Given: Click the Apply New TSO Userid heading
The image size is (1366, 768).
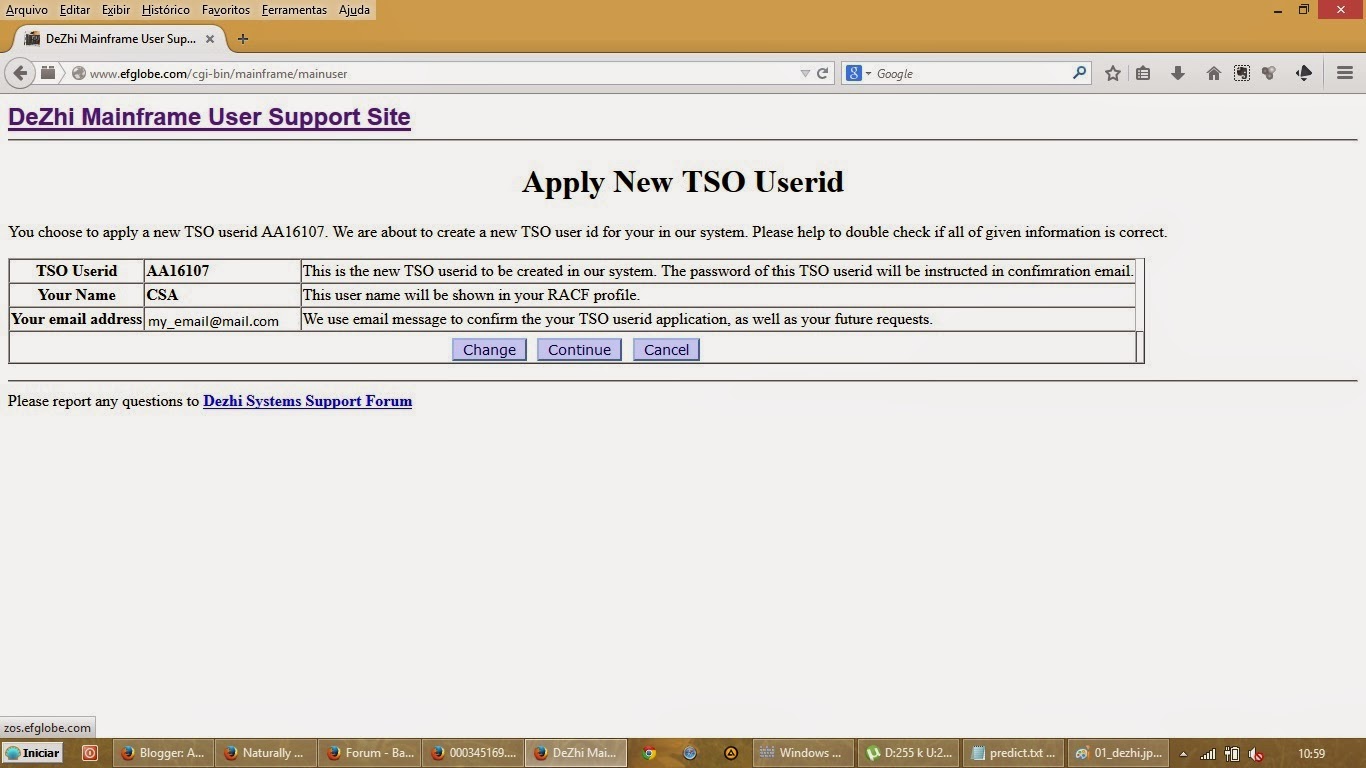Looking at the screenshot, I should [683, 182].
